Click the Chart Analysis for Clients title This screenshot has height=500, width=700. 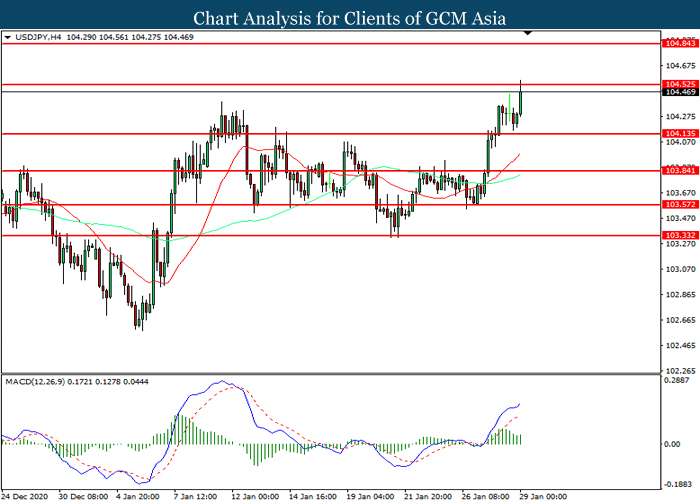point(349,17)
